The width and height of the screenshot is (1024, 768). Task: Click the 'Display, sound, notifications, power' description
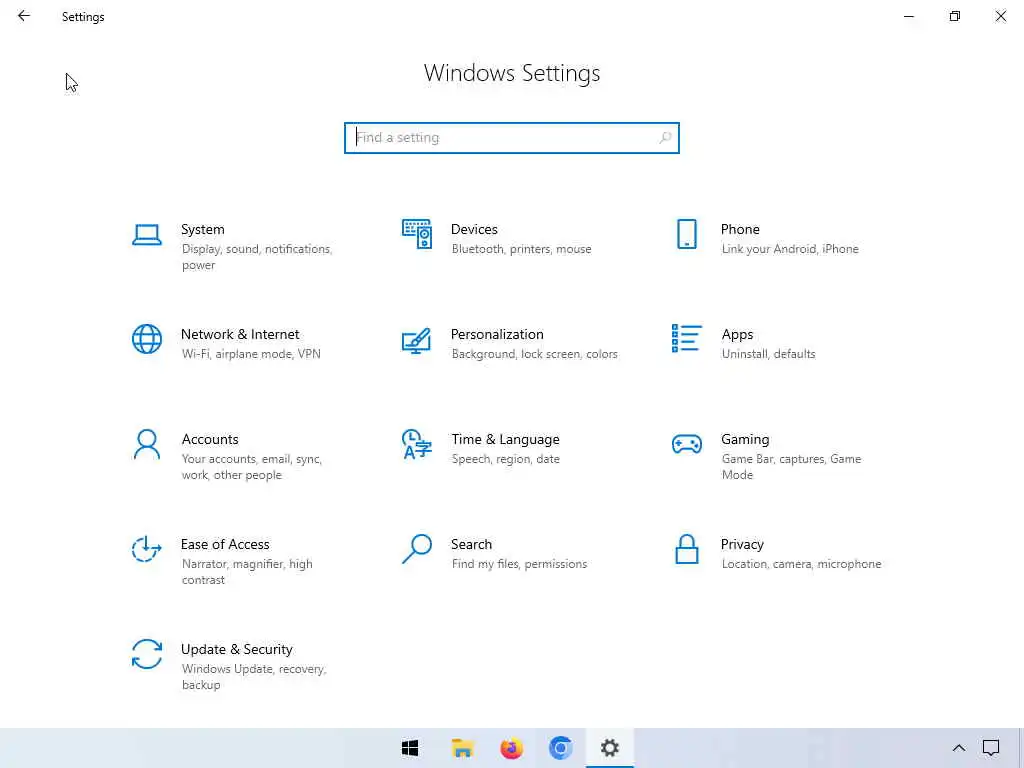(257, 257)
